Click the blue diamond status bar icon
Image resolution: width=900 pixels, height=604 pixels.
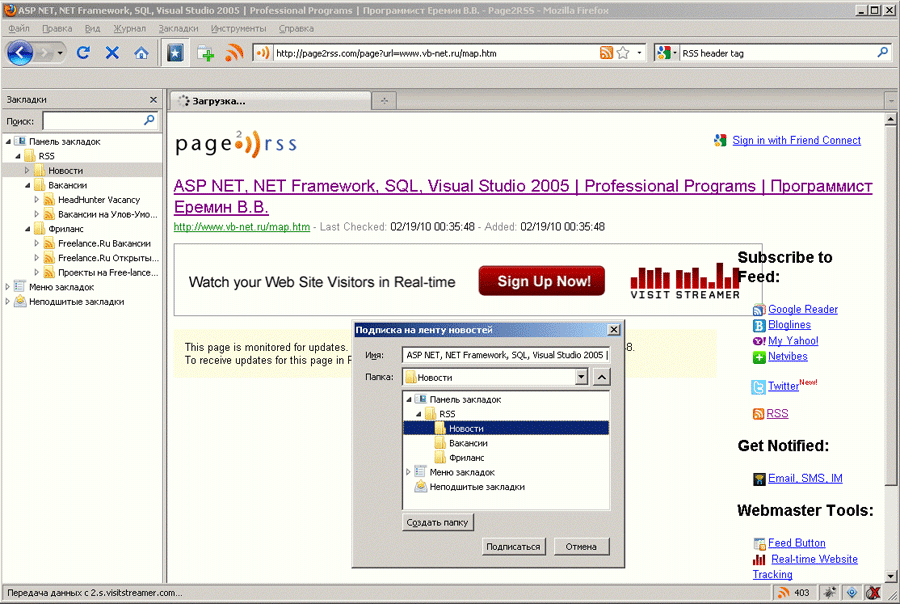click(852, 593)
